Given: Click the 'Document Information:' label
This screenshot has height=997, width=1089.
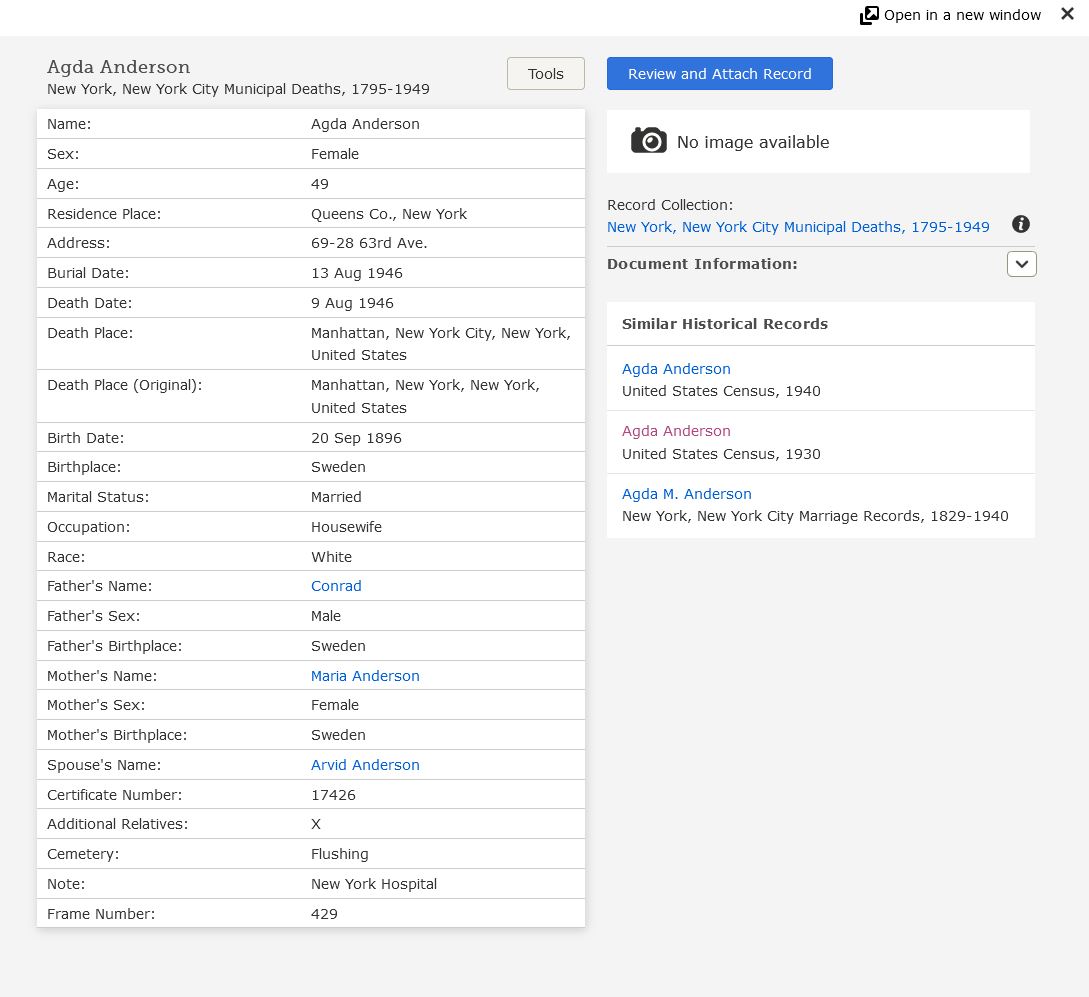Looking at the screenshot, I should pyautogui.click(x=702, y=264).
